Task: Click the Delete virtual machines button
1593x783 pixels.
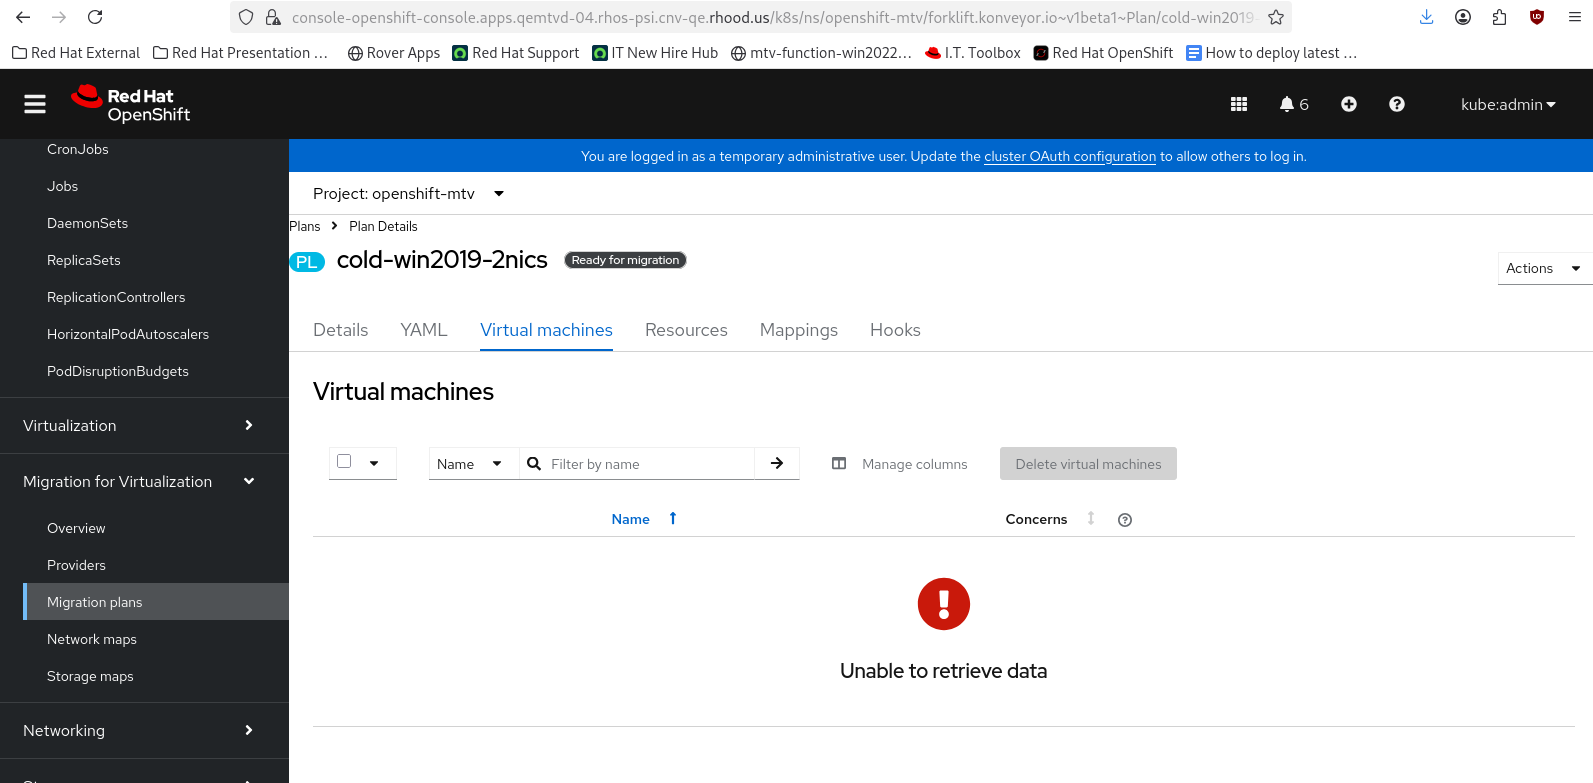Action: pyautogui.click(x=1088, y=464)
